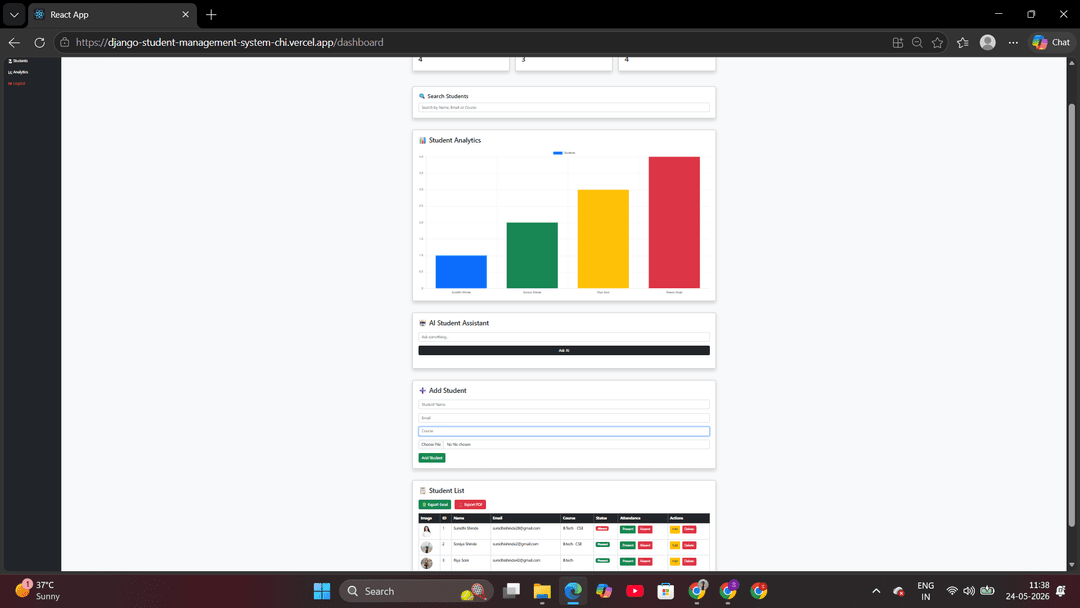1080x608 pixels.
Task: Open Microsoft Store from the taskbar
Action: point(665,591)
